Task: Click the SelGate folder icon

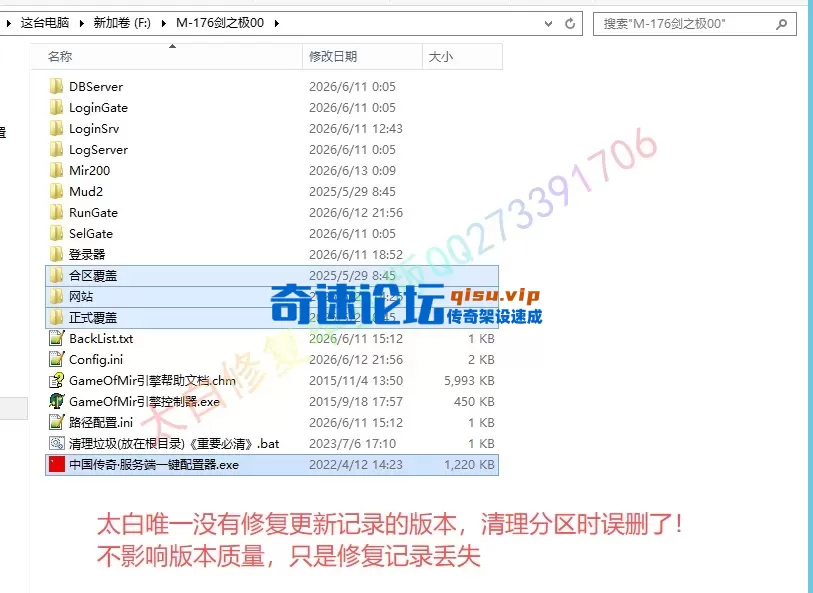Action: click(57, 233)
